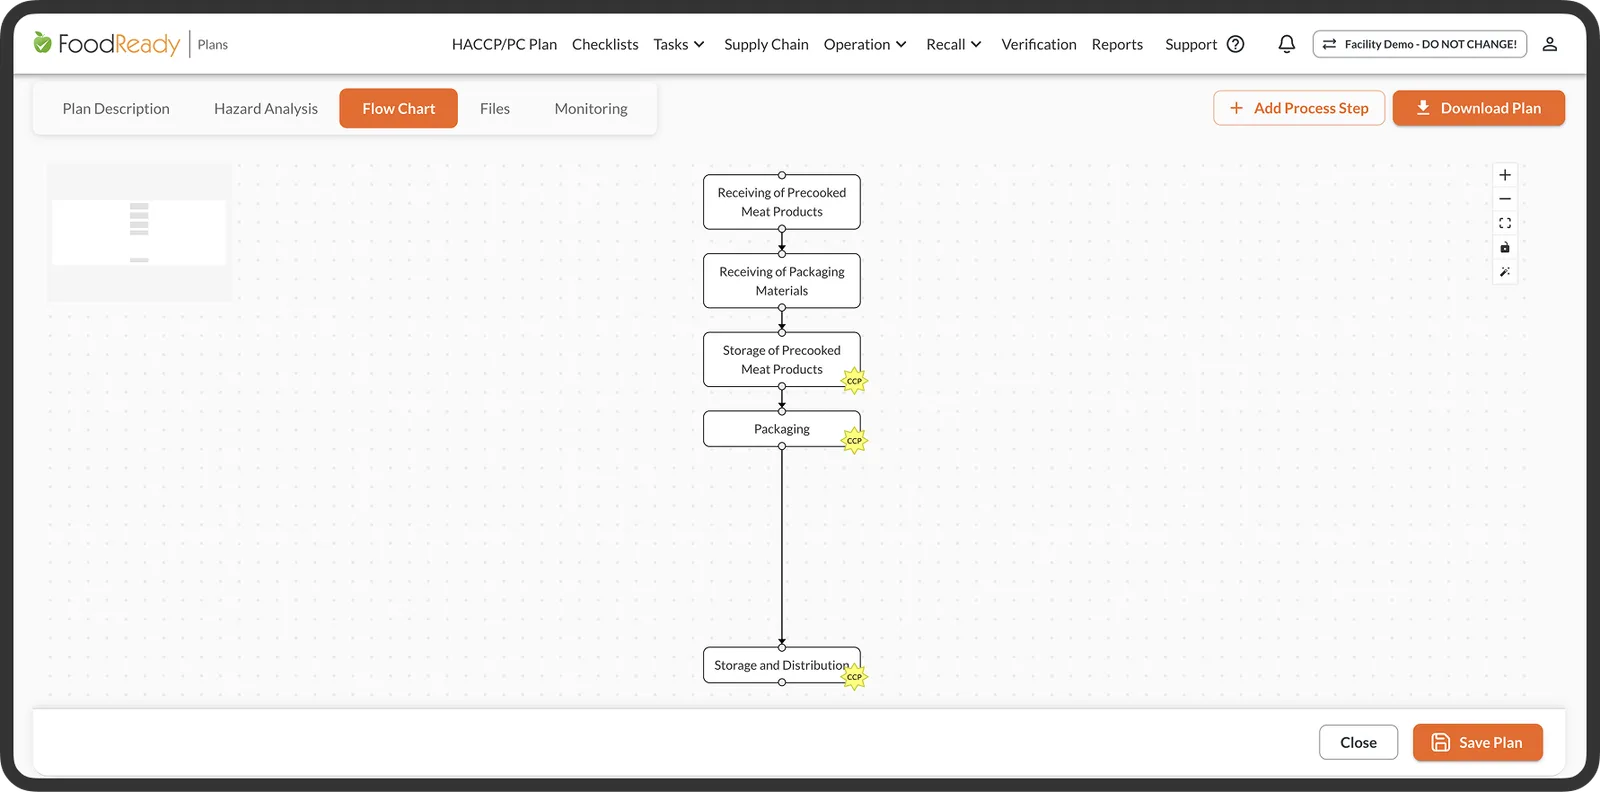1600x792 pixels.
Task: Open the Files tab
Action: click(x=495, y=108)
